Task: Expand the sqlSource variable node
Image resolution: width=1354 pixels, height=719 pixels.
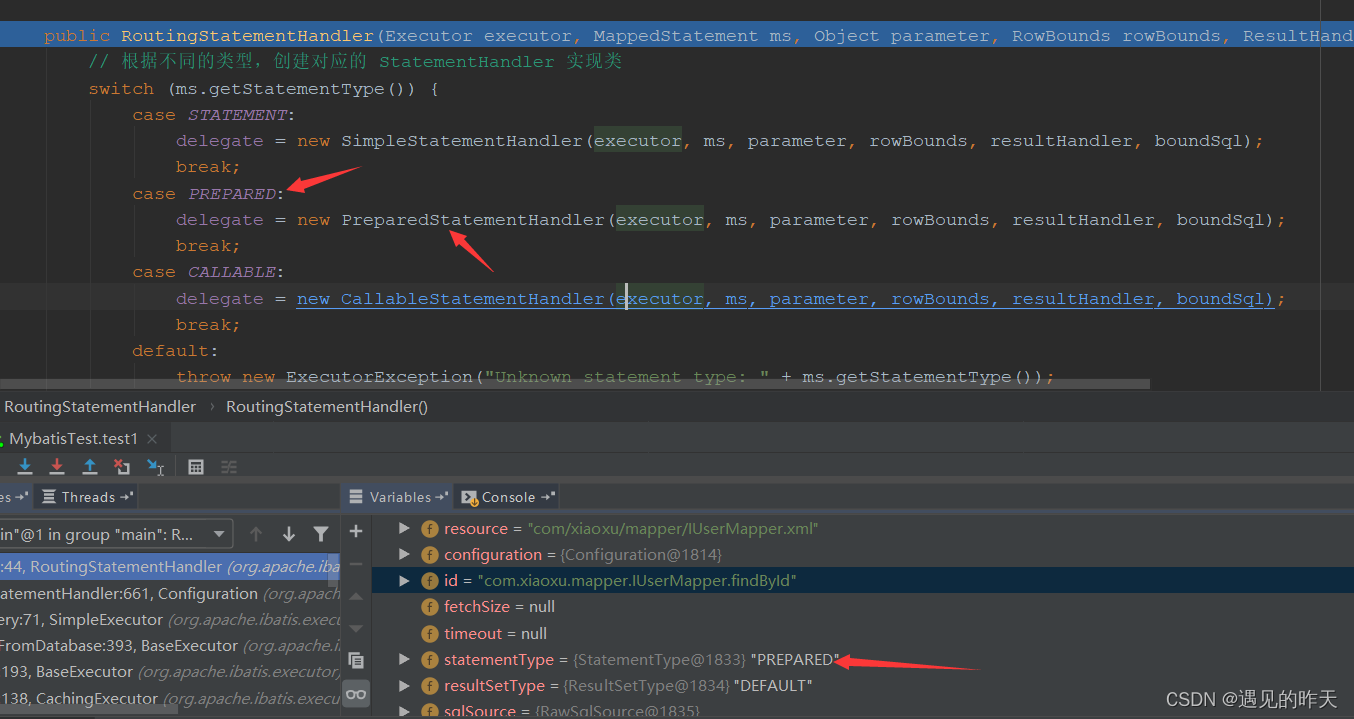Action: (404, 711)
